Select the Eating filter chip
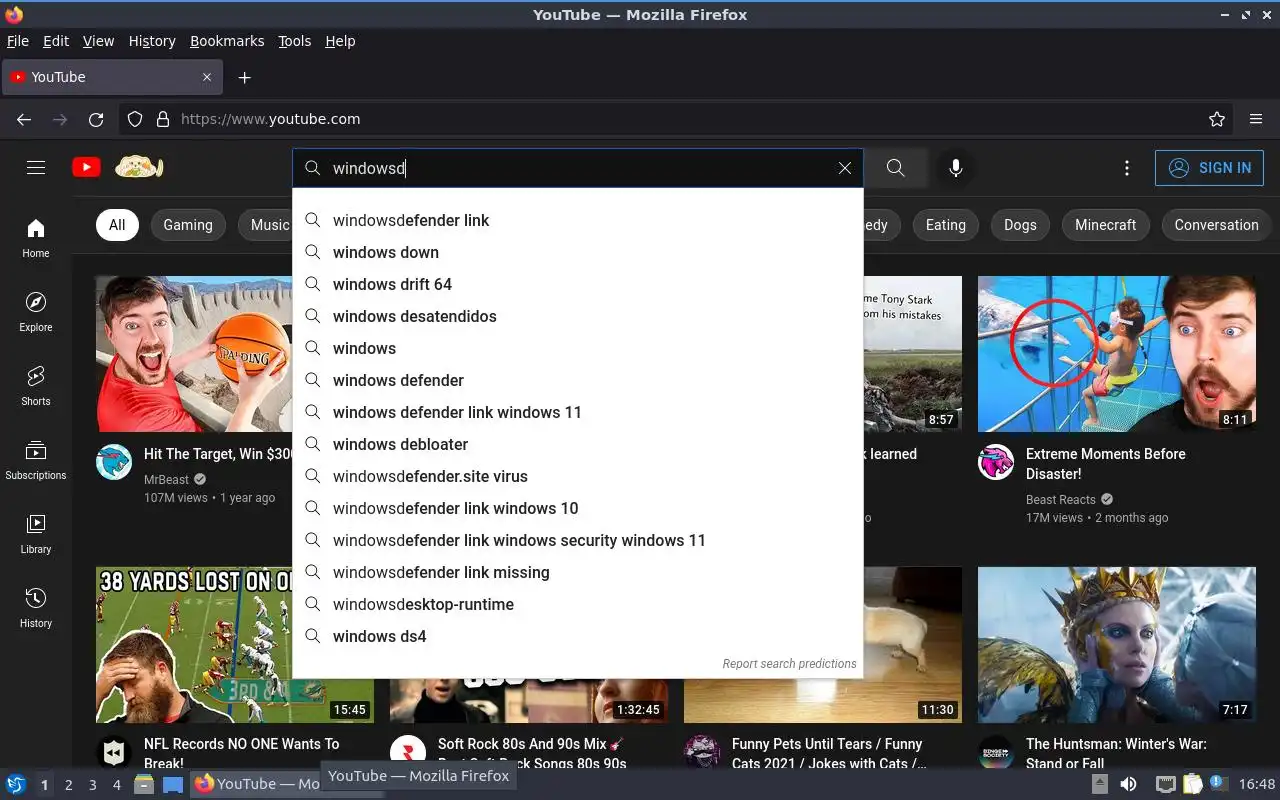The width and height of the screenshot is (1280, 800). point(945,225)
